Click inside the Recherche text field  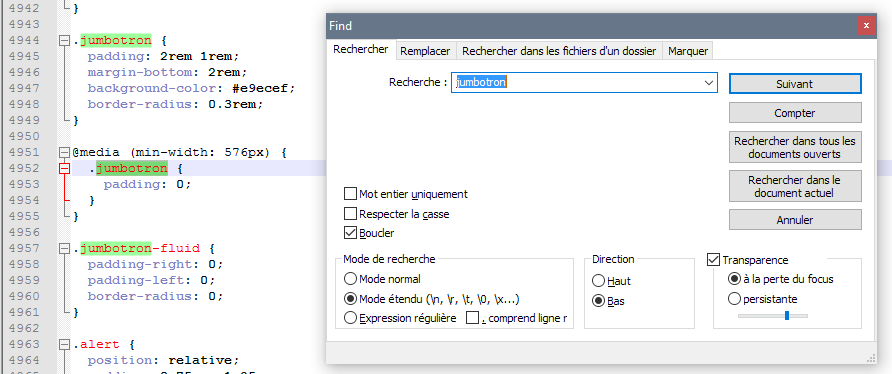[577, 83]
